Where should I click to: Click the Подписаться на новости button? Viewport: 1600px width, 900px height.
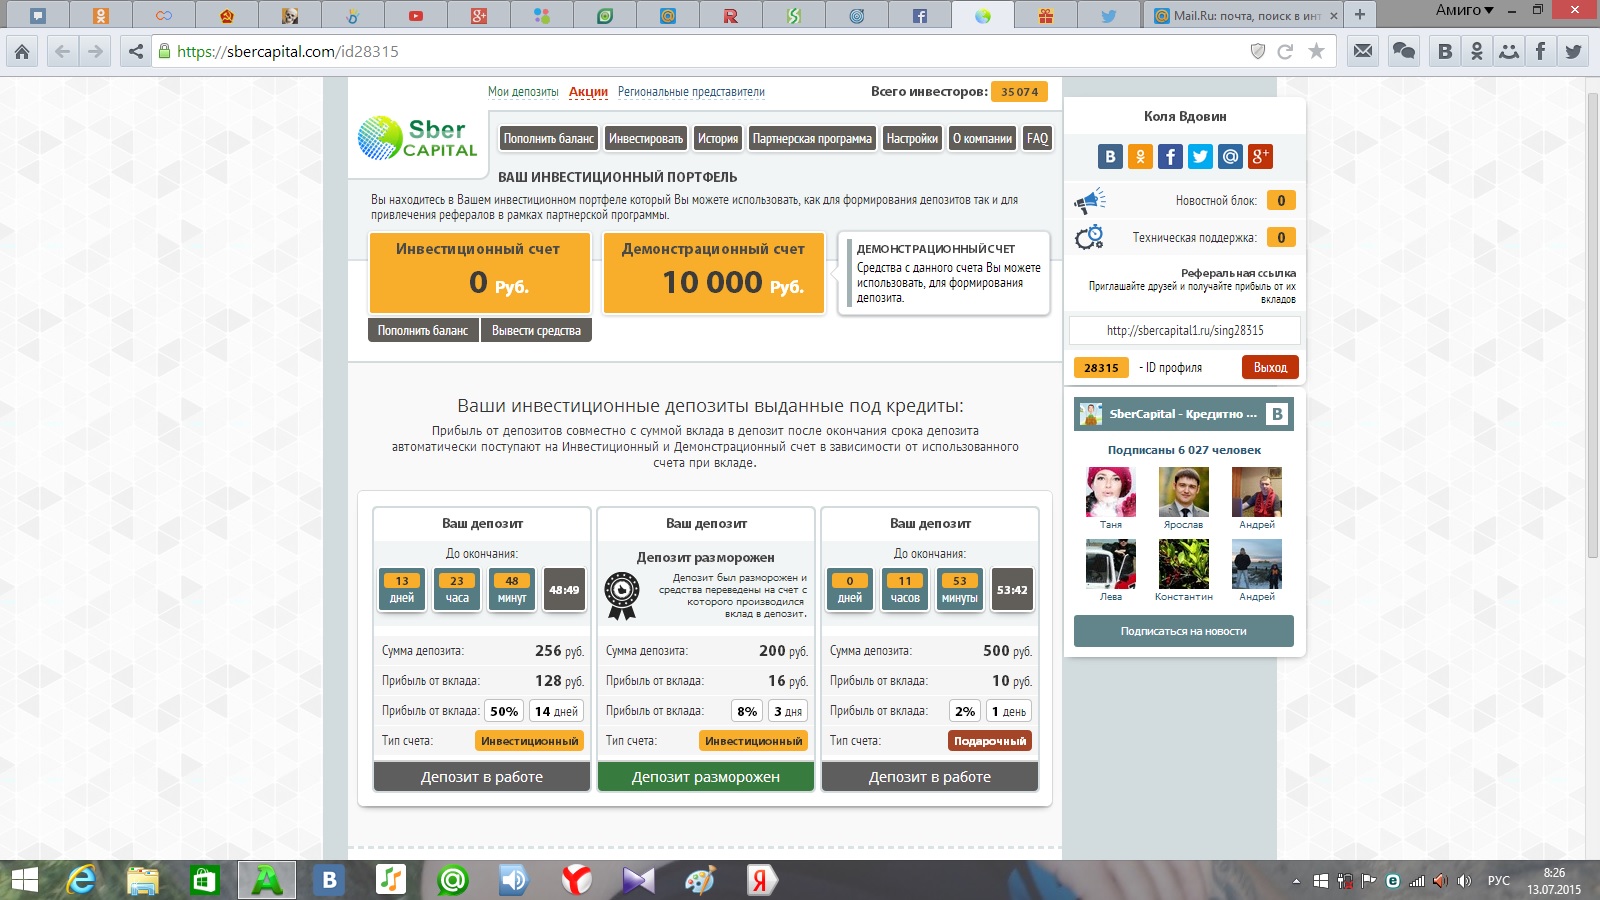coord(1183,631)
